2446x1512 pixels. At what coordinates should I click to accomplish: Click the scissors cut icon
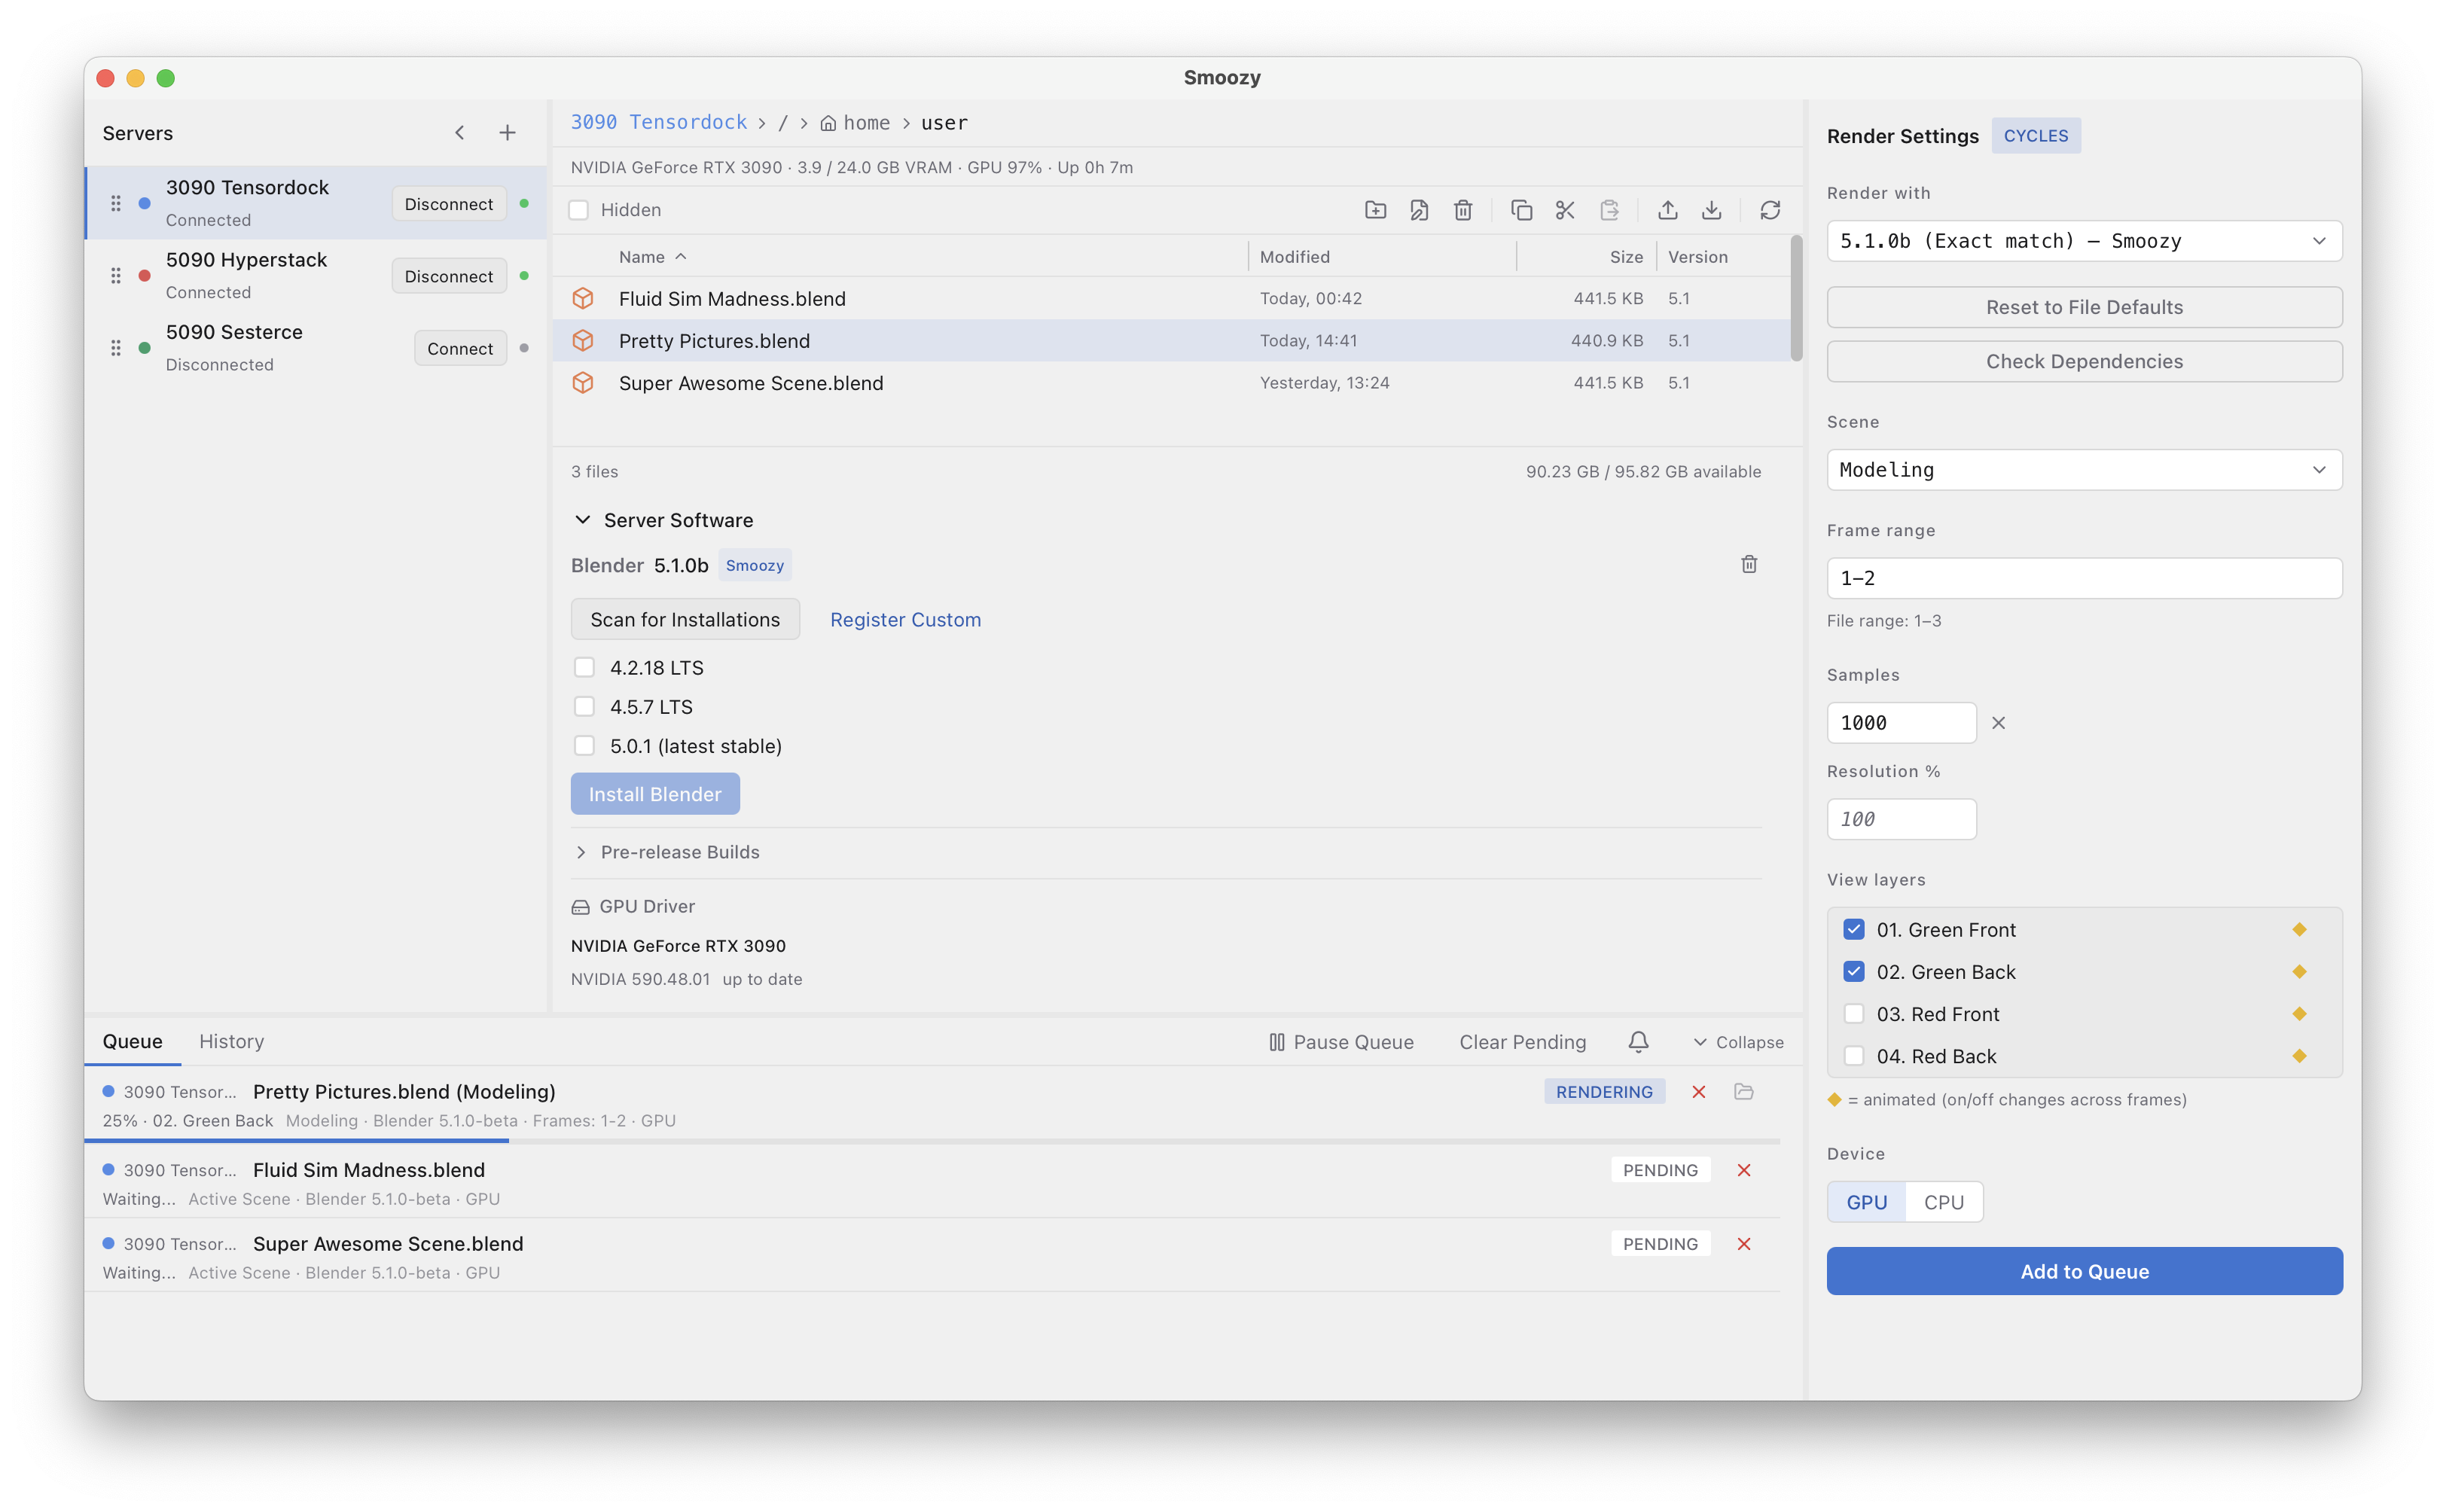(1565, 210)
